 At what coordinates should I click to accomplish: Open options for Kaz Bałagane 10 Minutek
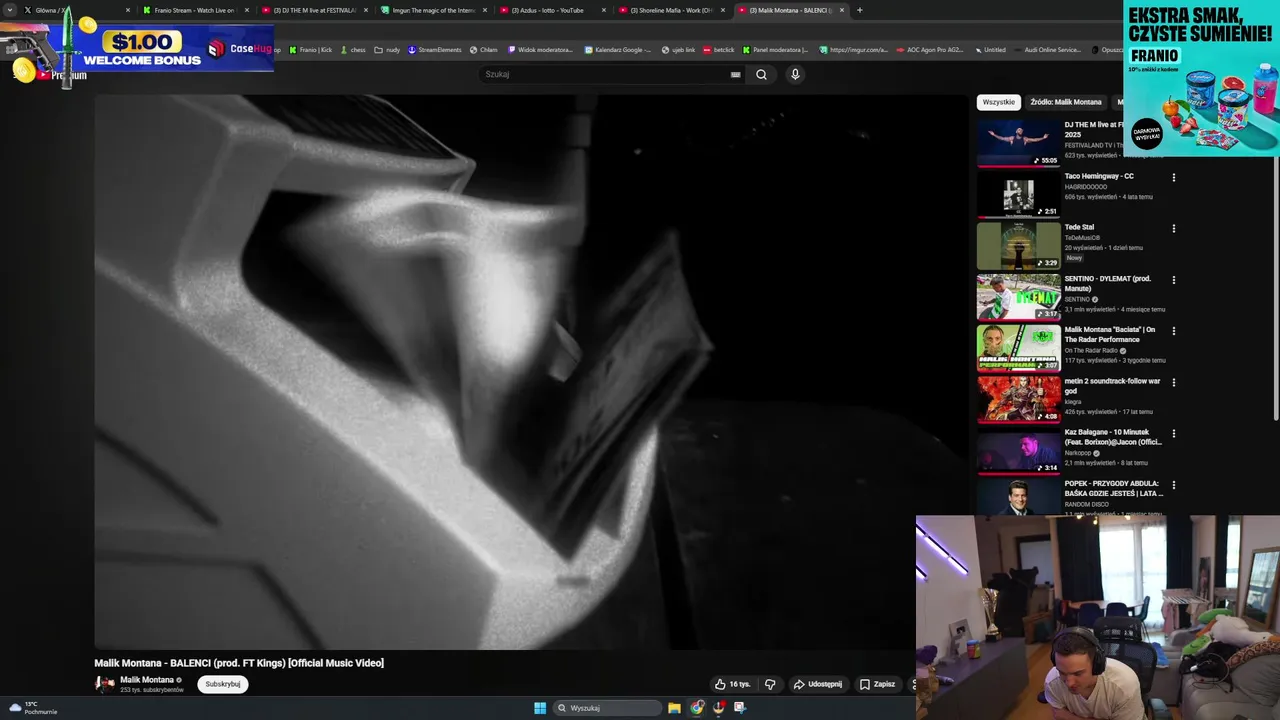[x=1173, y=434]
